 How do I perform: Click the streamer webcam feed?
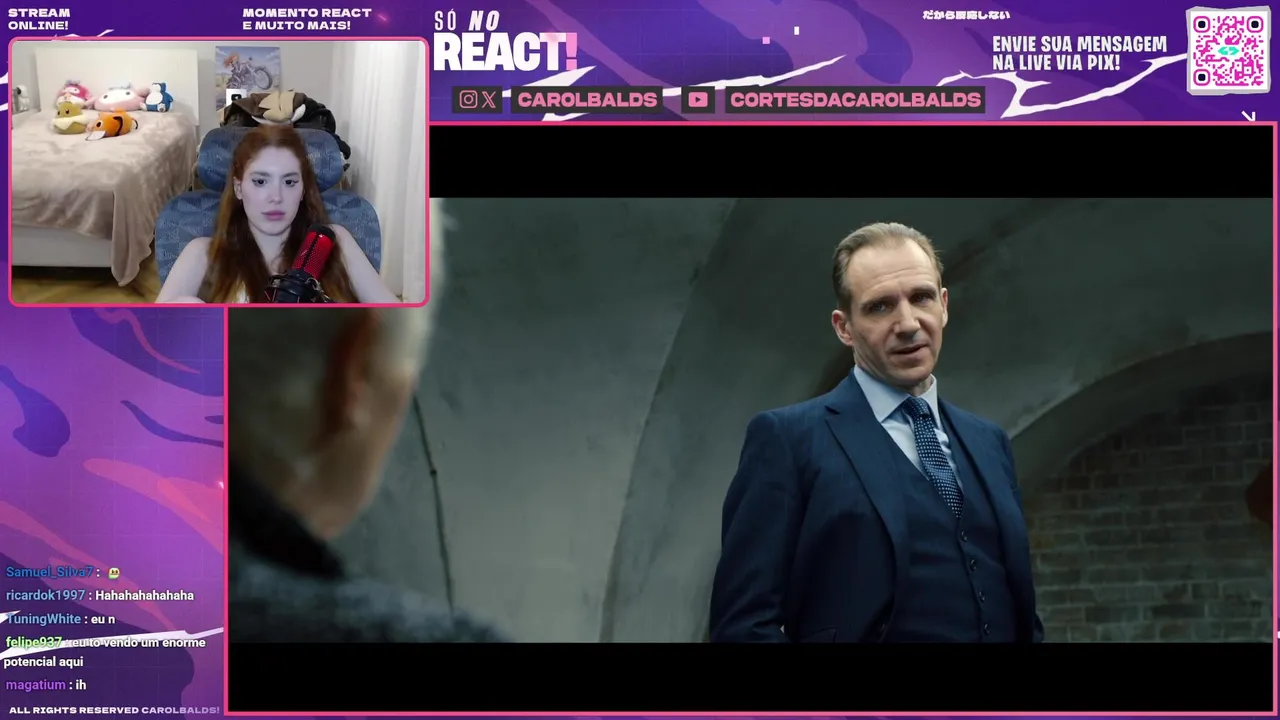click(218, 172)
